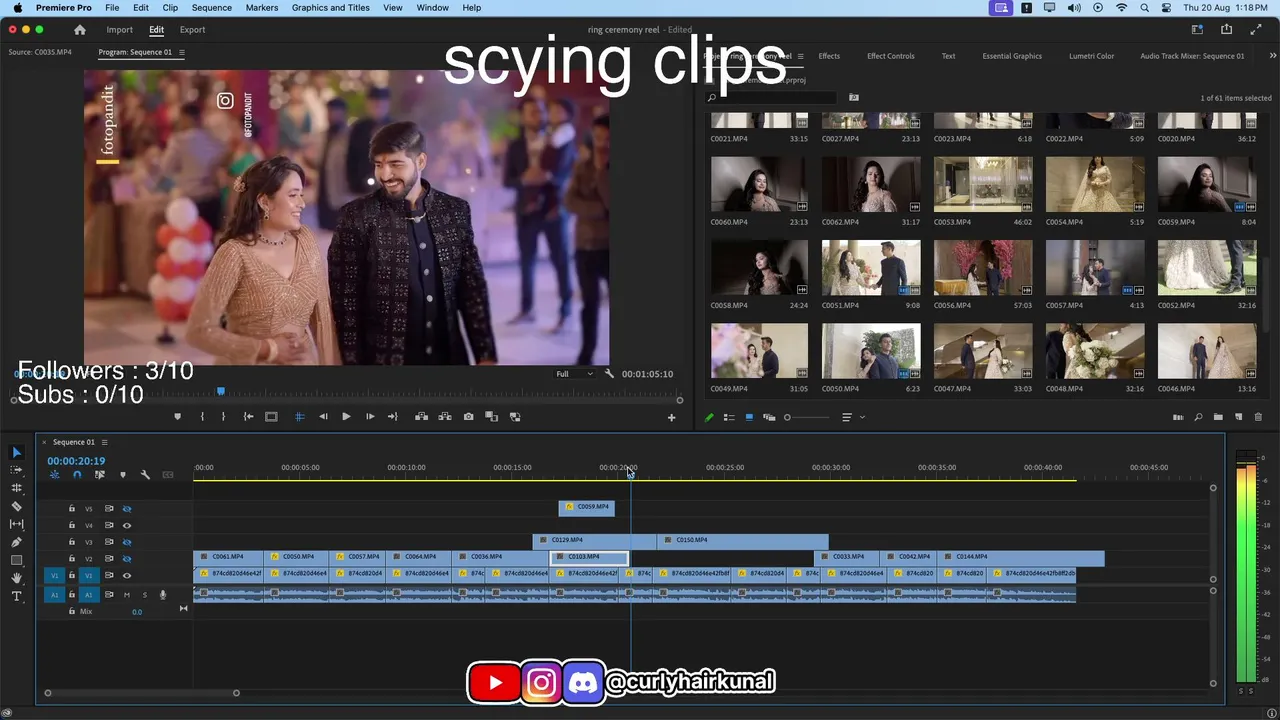Step forward one frame in Program monitor

(x=370, y=417)
